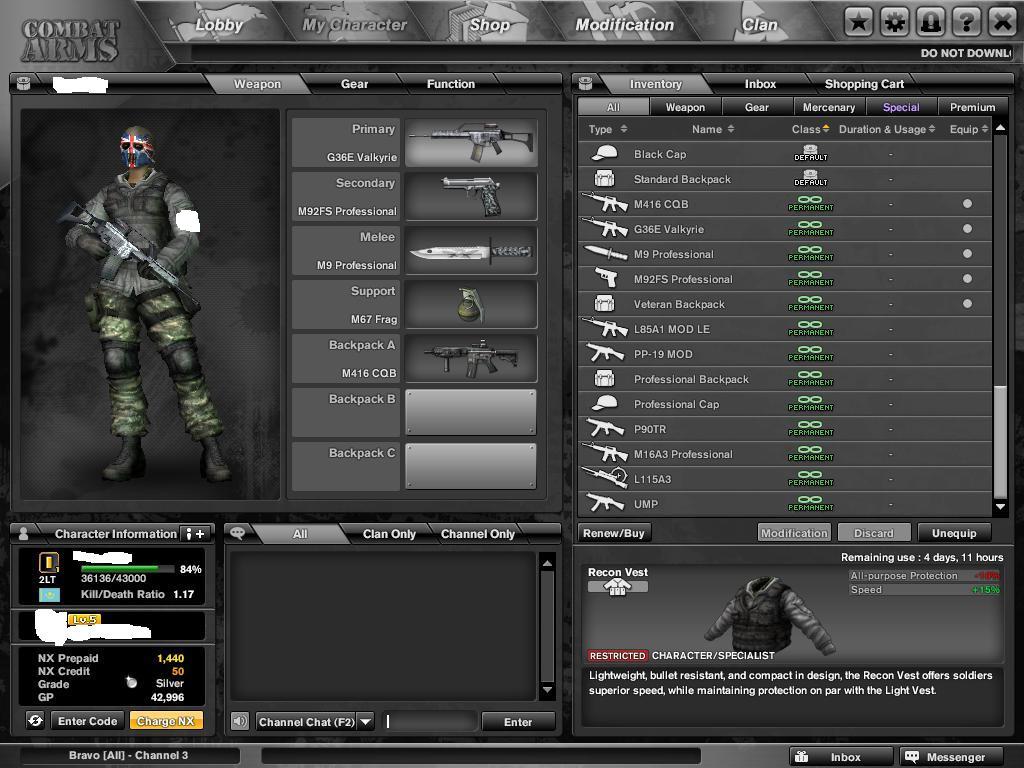Open the Lobby menu
Screen dimensions: 1024x768
(219, 25)
